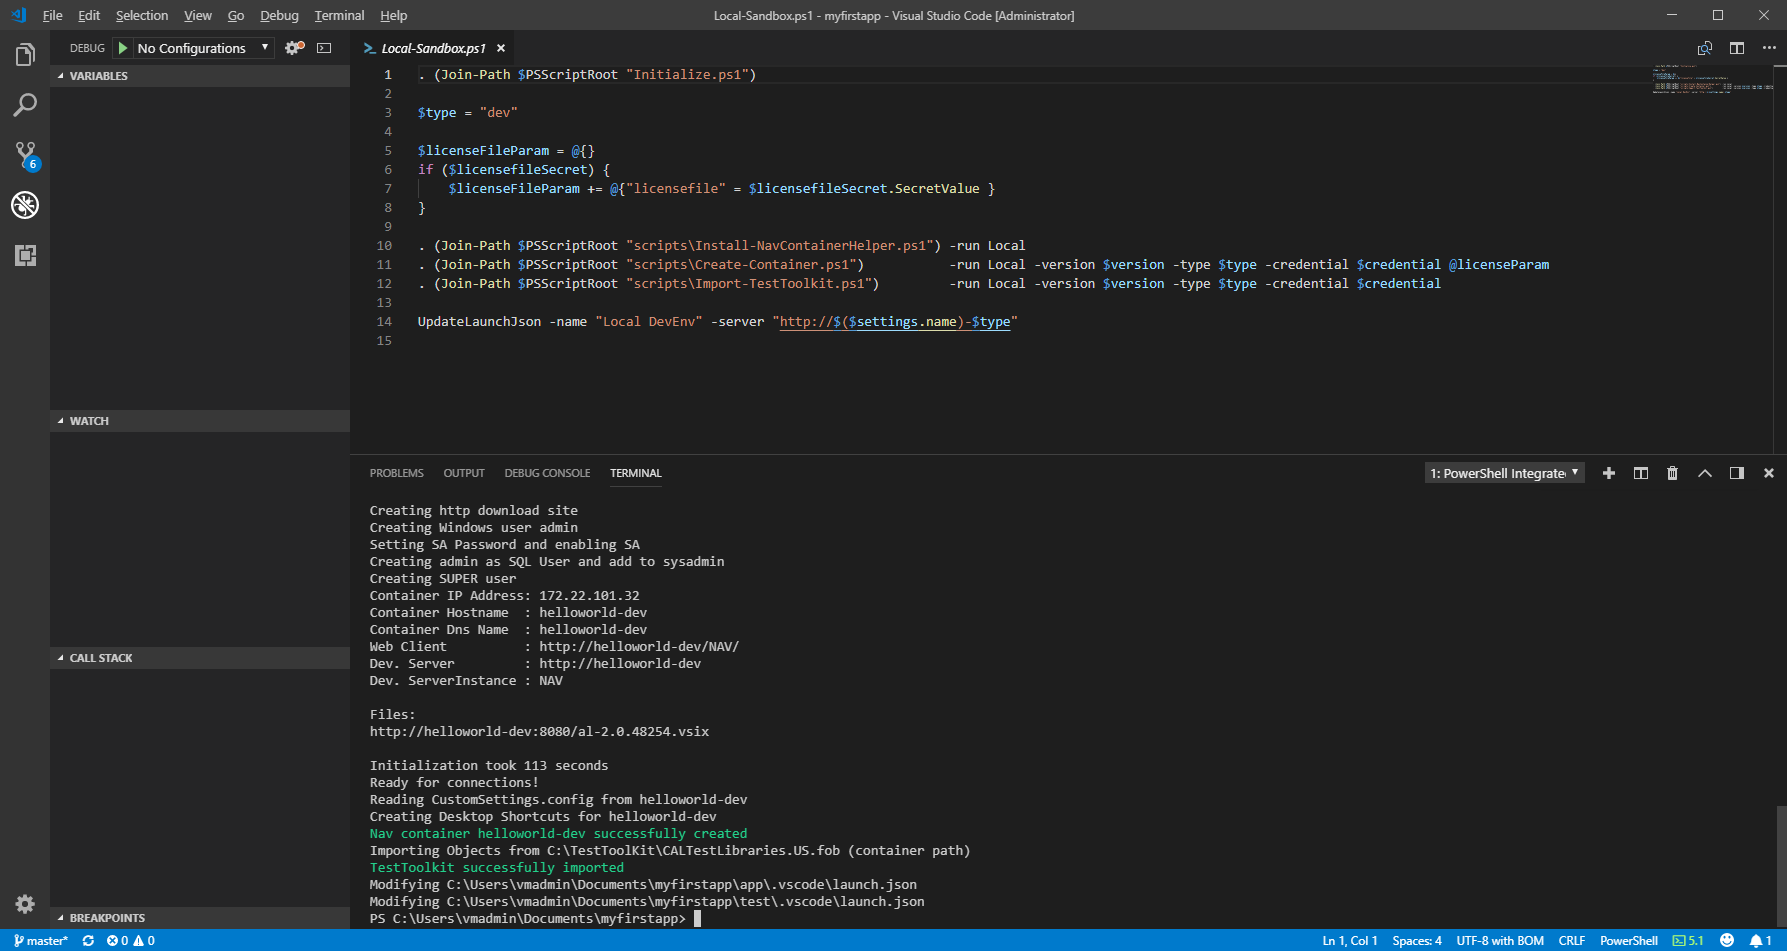1787x951 pixels.
Task: Switch to the PROBLEMS tab
Action: pyautogui.click(x=396, y=473)
